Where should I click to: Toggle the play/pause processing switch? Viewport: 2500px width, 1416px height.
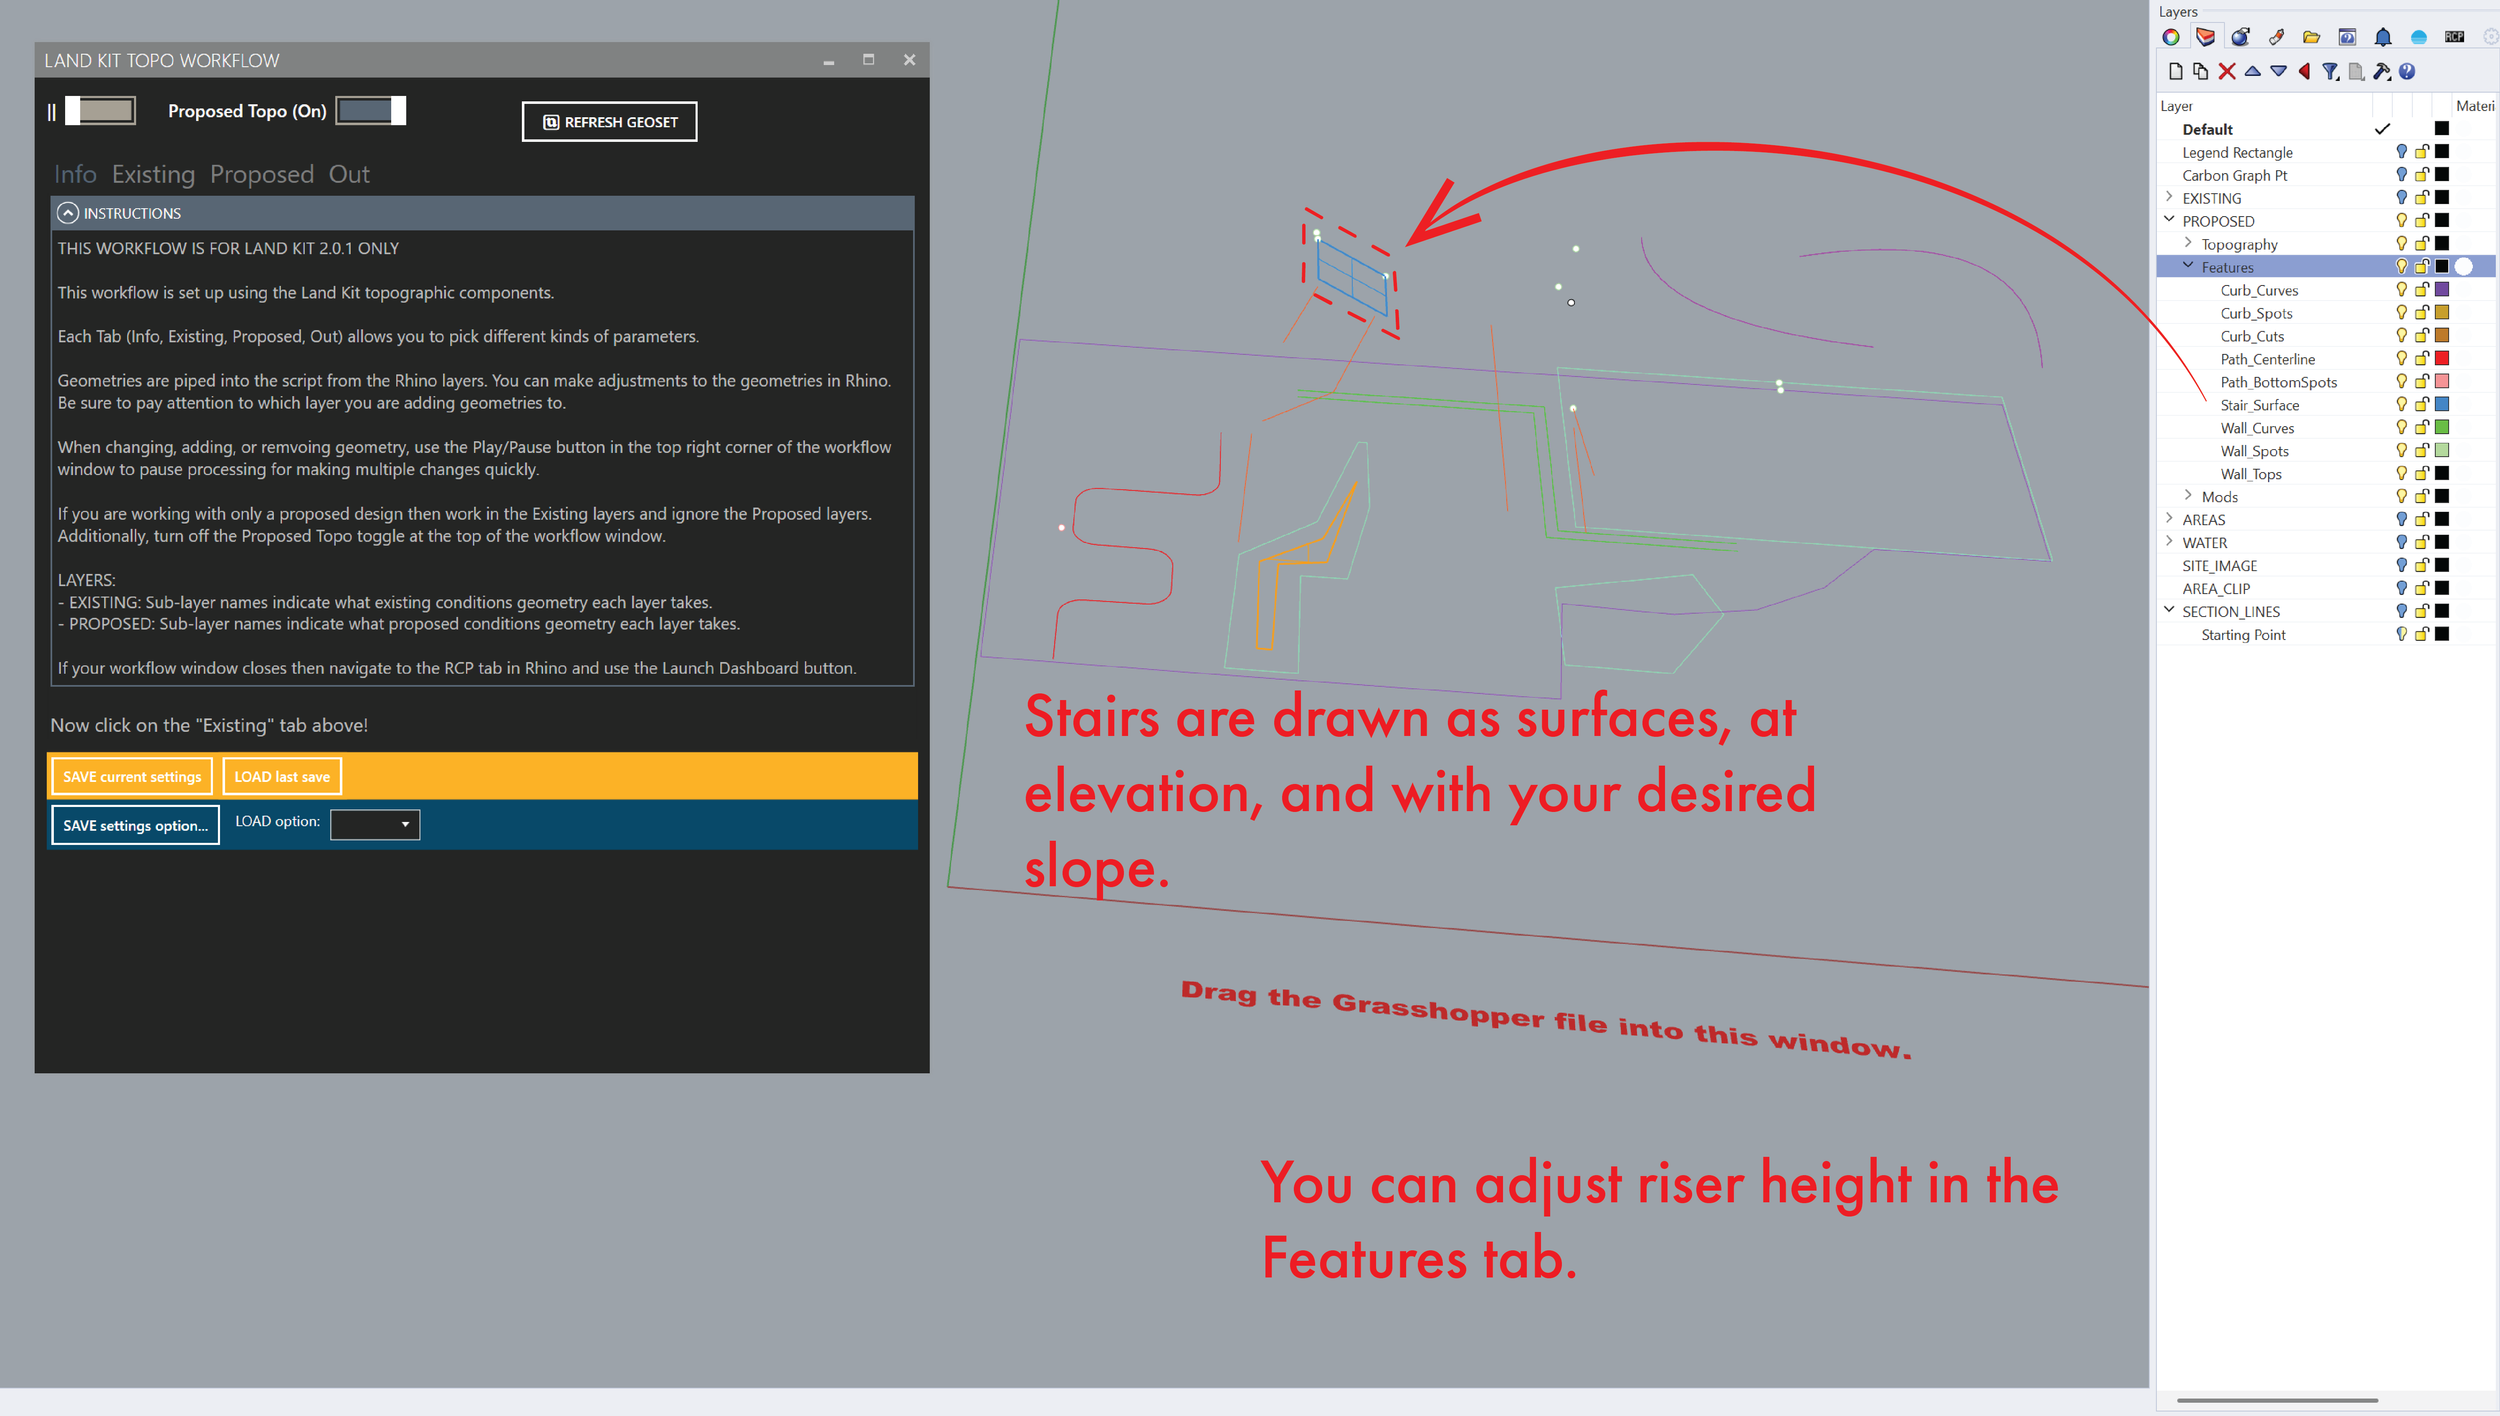(x=101, y=110)
